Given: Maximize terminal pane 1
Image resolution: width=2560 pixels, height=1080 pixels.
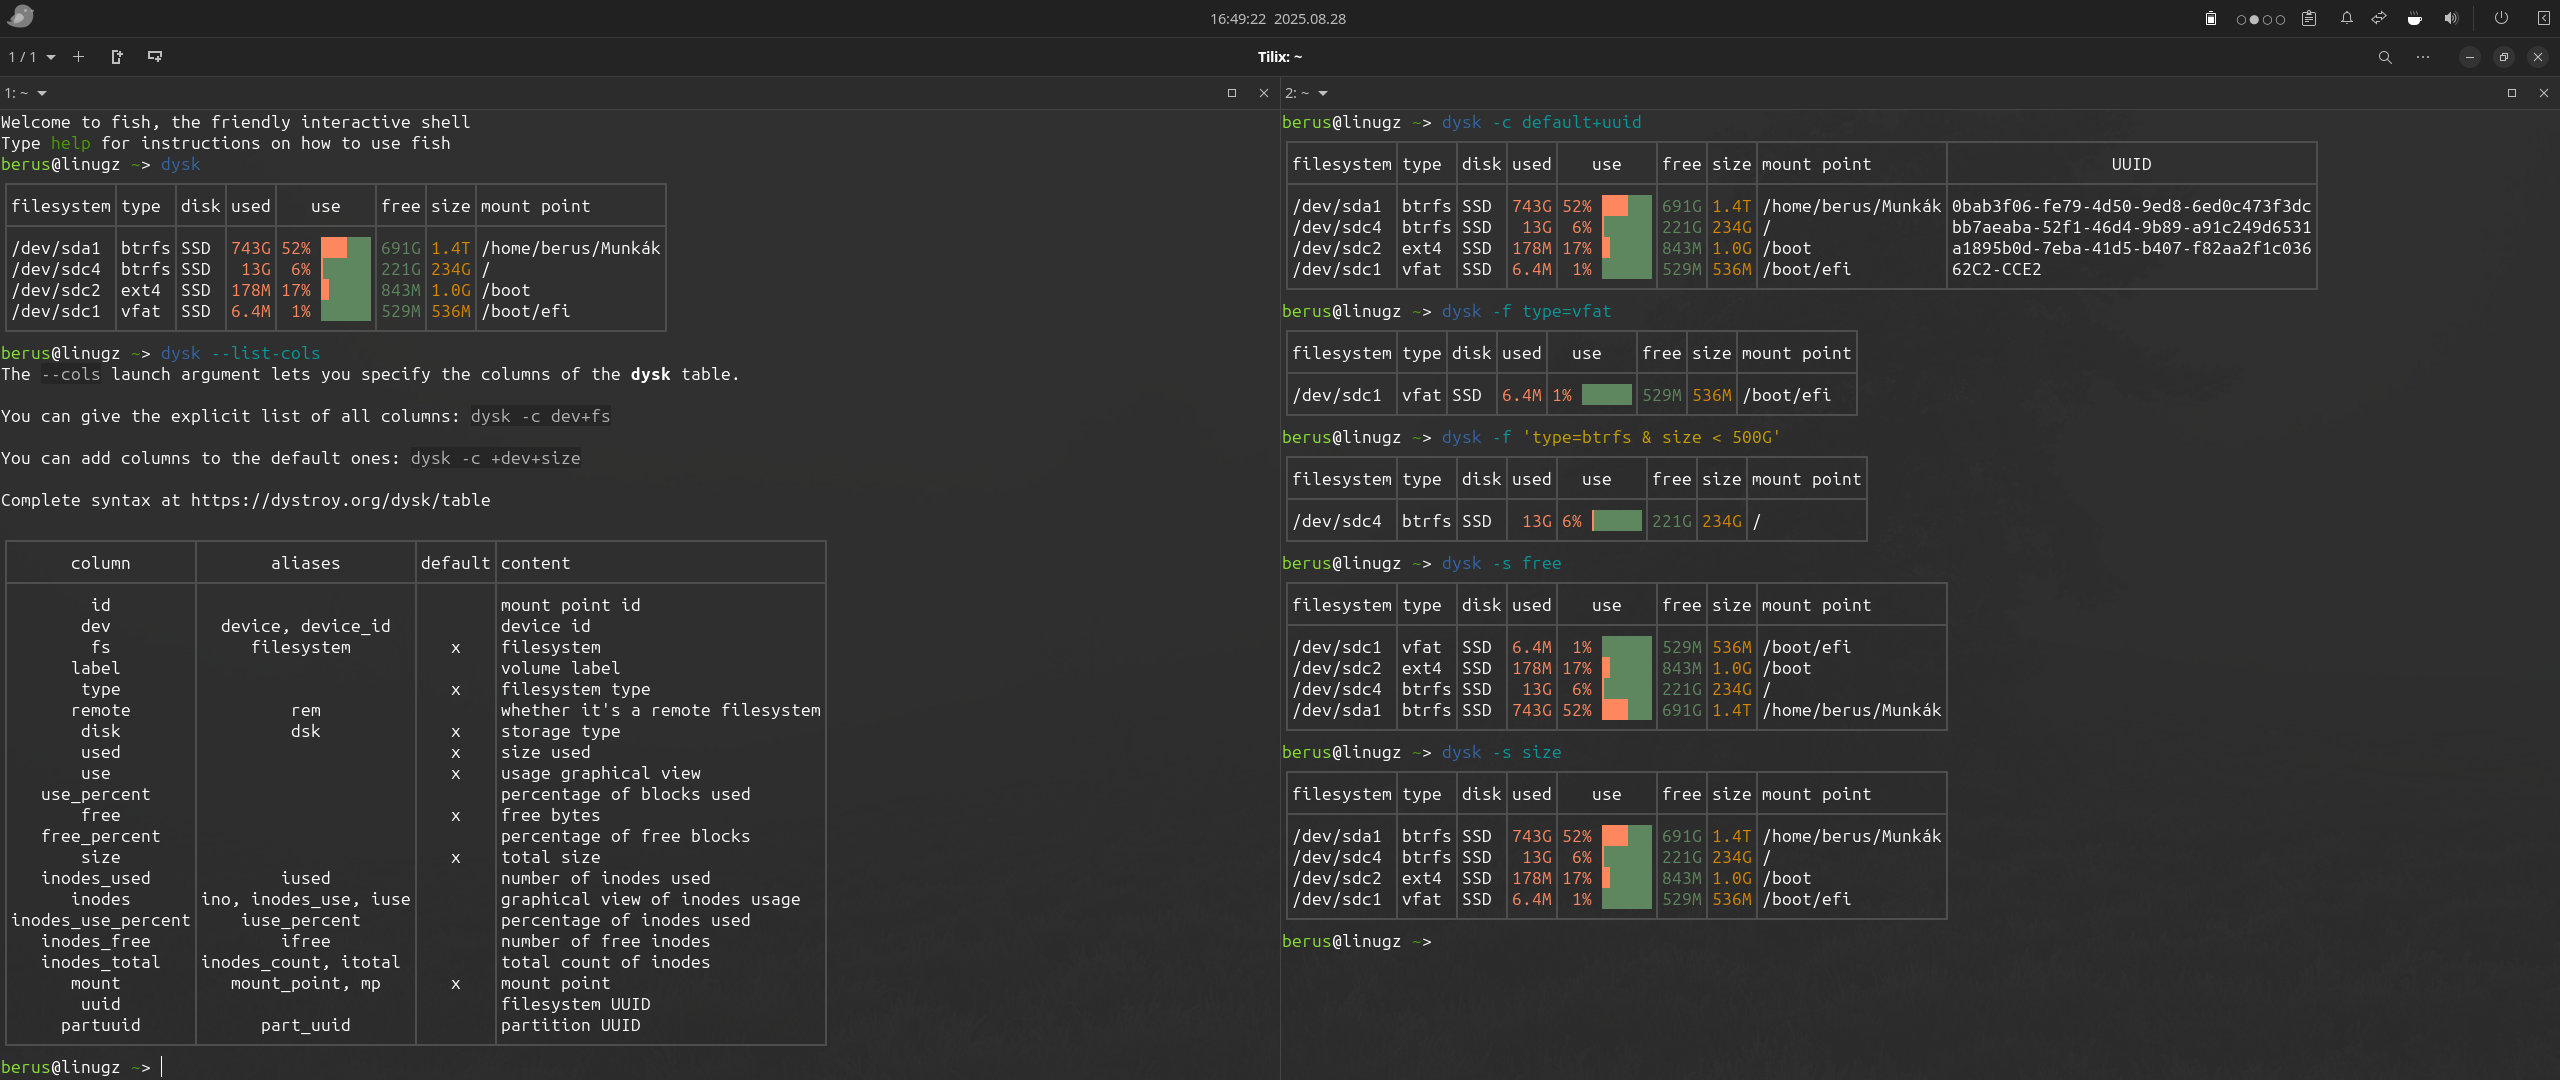Looking at the screenshot, I should 1232,93.
